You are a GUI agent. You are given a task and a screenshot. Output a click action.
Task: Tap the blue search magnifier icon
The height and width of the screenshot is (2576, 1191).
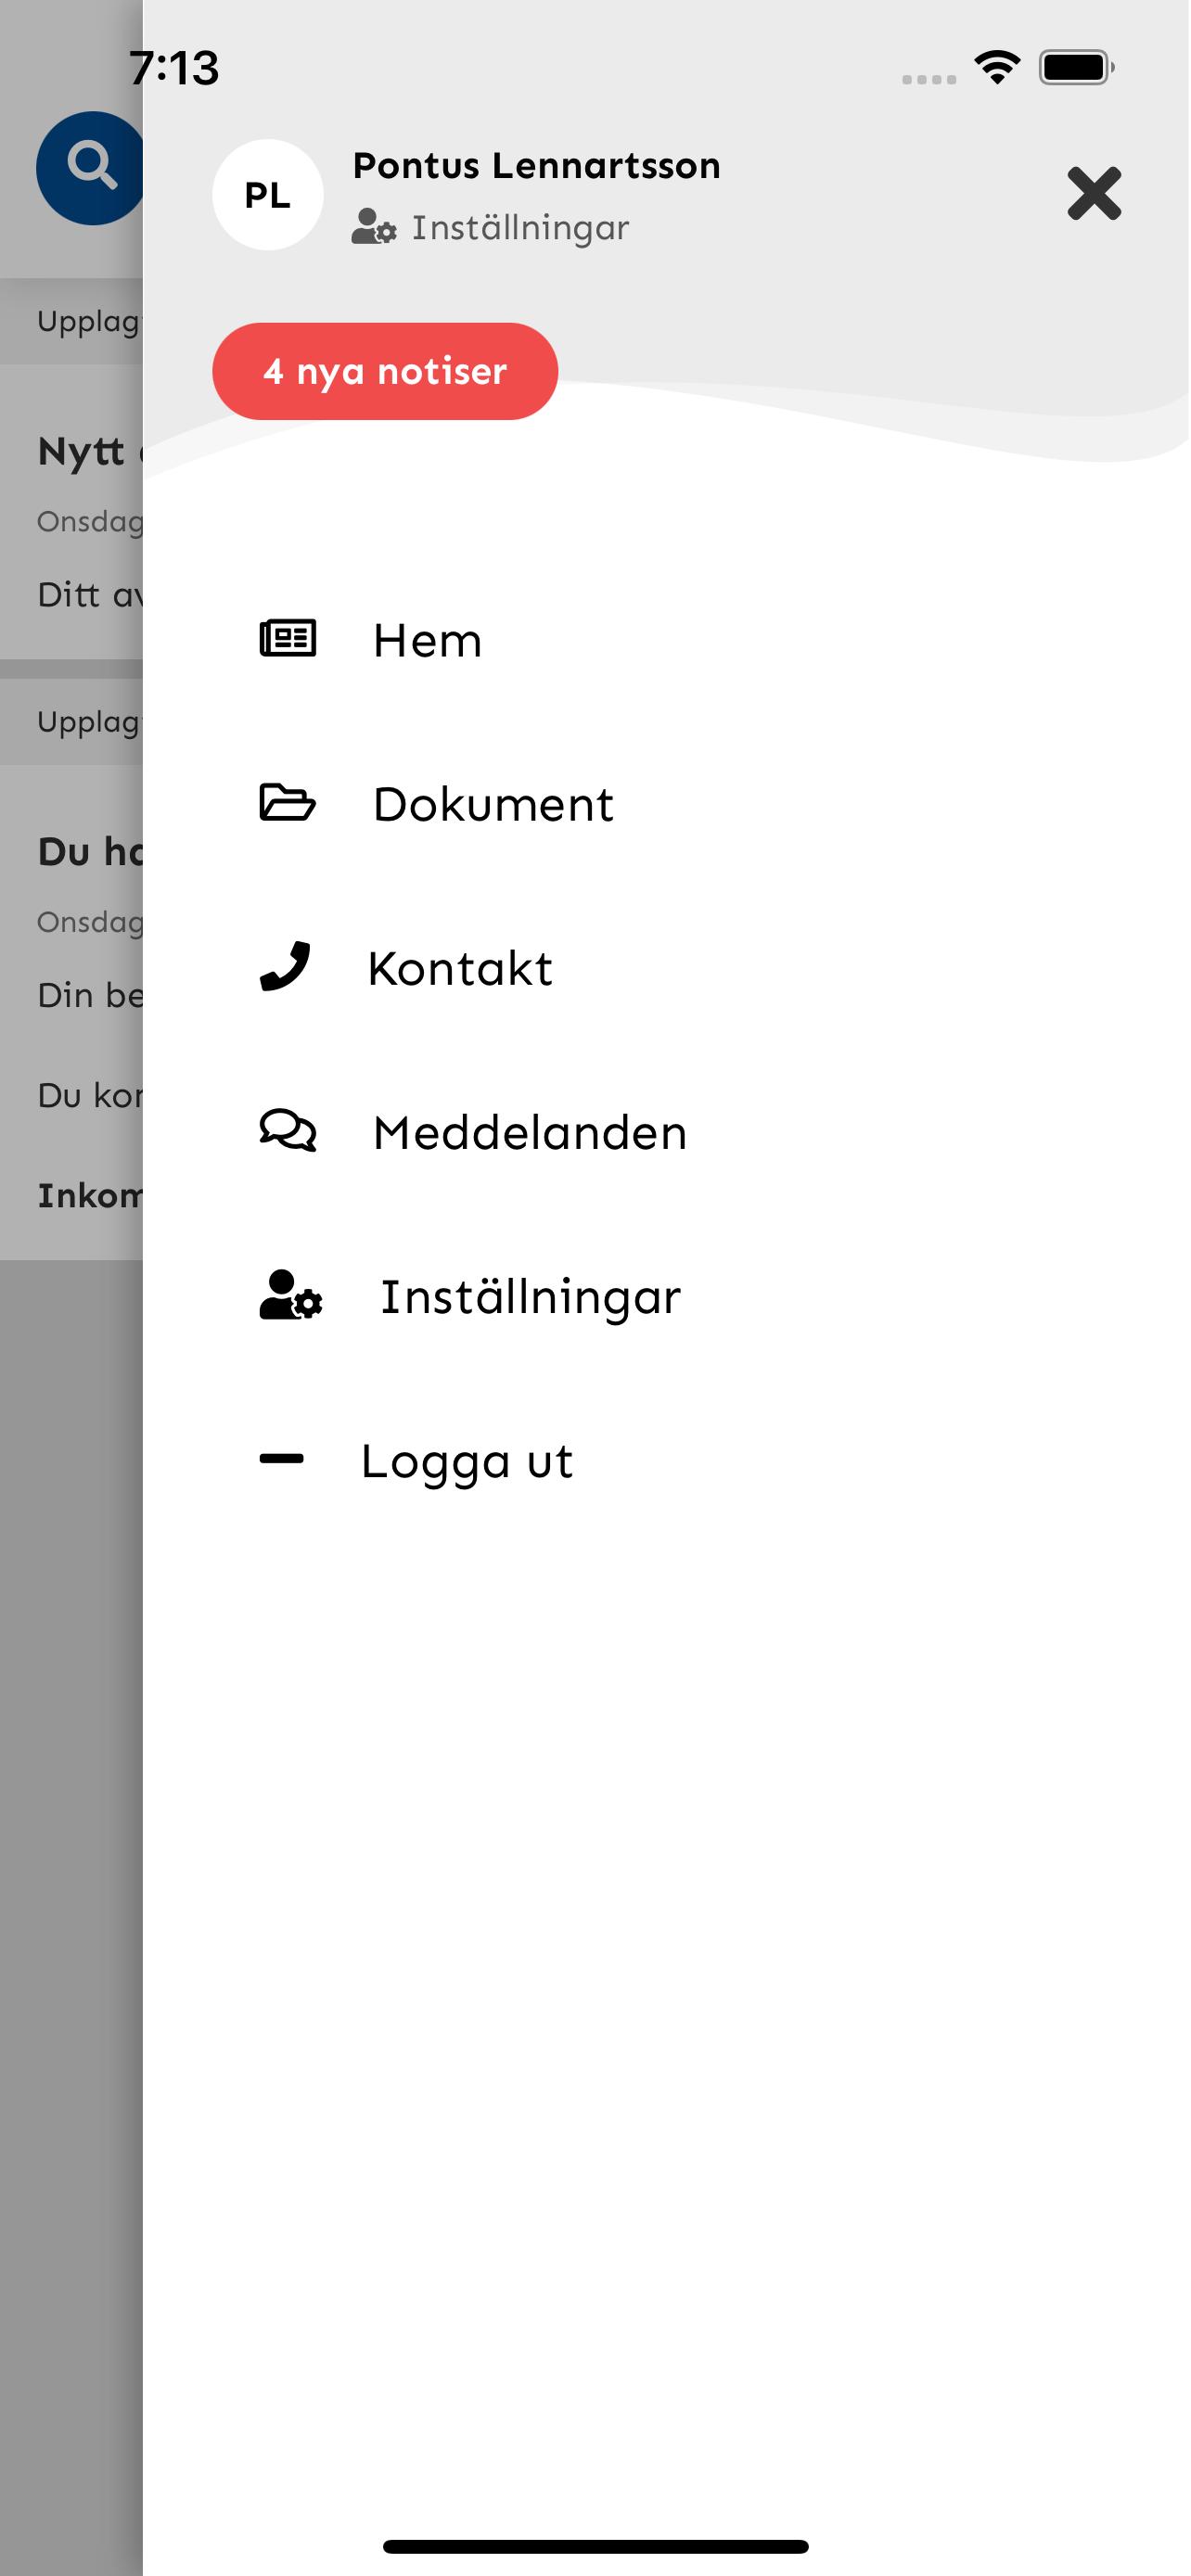click(x=90, y=167)
